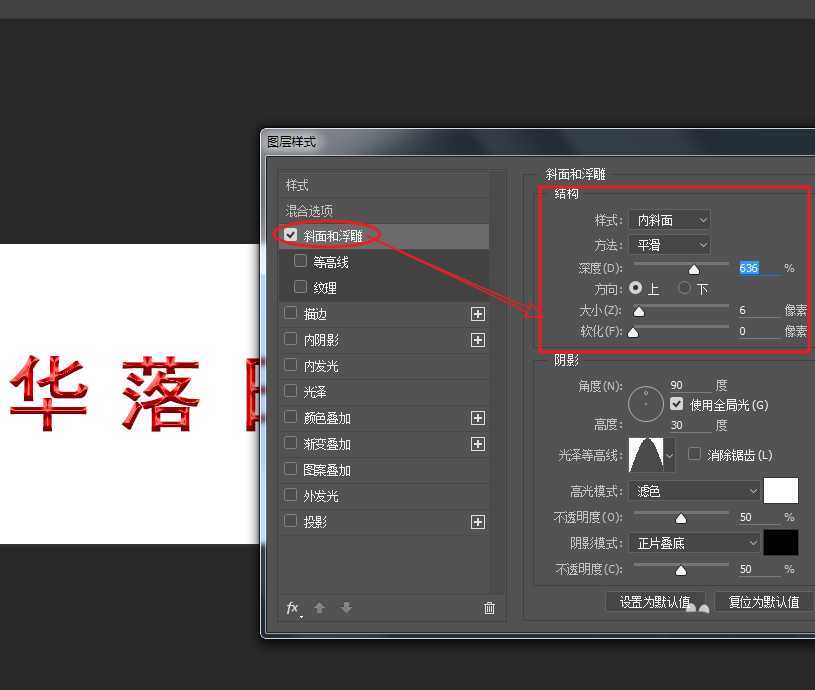Click plus icon beside 颜色叠加
This screenshot has height=690, width=815.
(x=478, y=418)
